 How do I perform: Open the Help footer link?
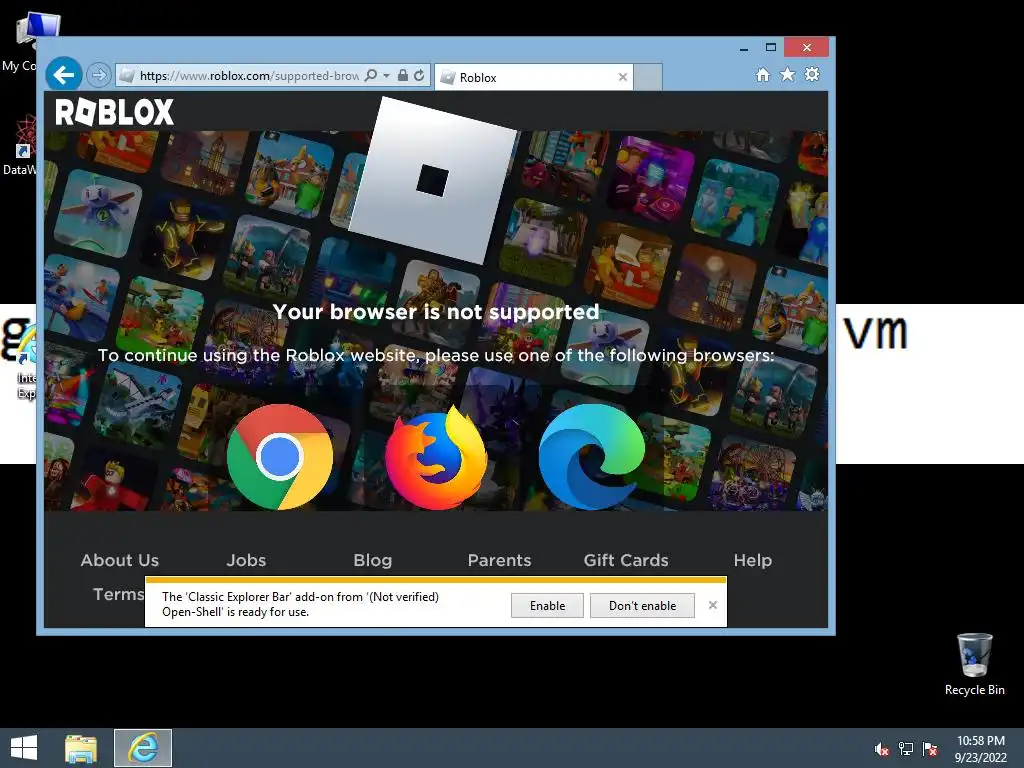tap(752, 560)
